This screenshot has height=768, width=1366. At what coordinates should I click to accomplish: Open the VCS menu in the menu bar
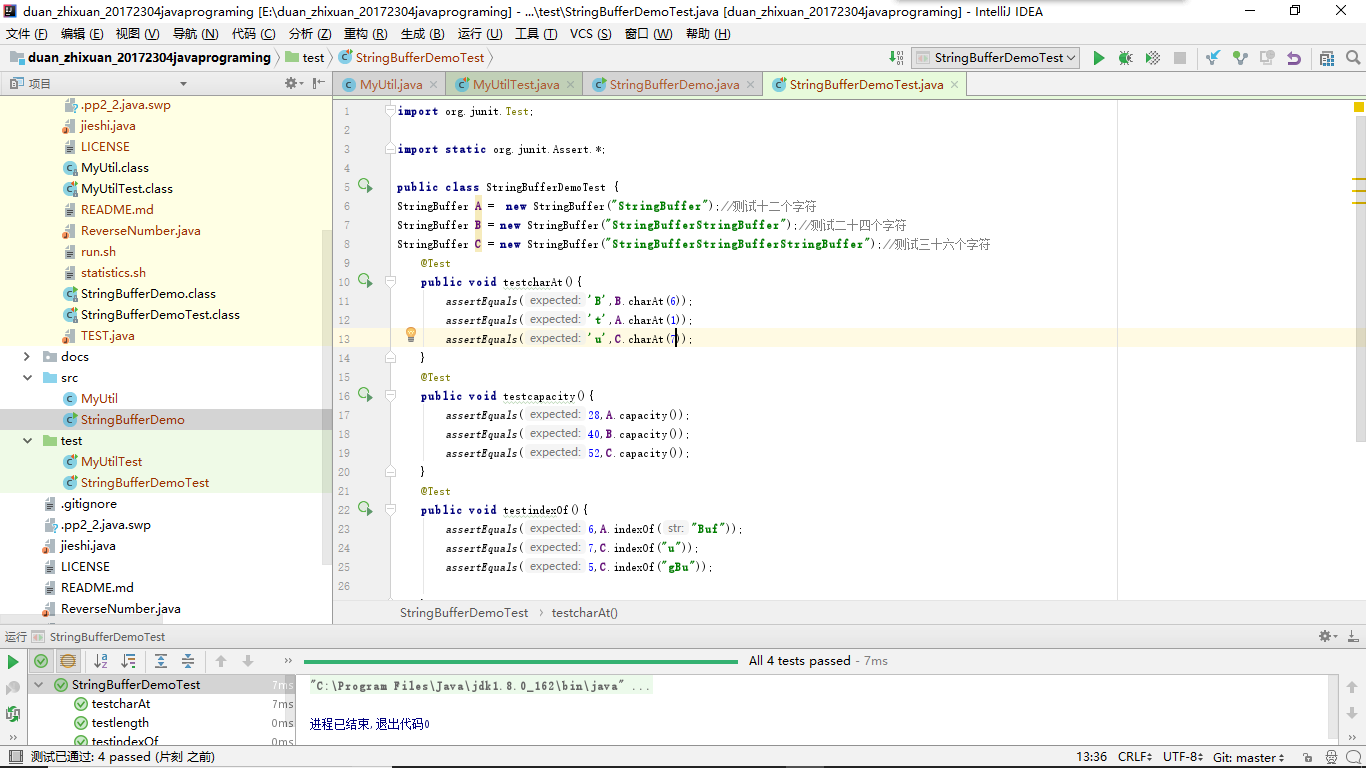pos(590,34)
